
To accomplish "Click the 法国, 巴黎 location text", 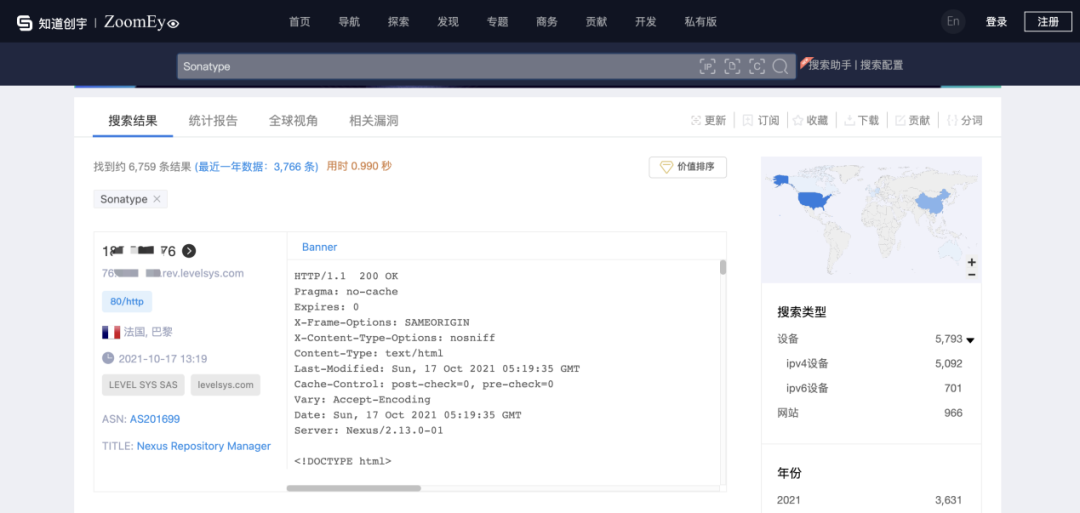I will coord(148,332).
